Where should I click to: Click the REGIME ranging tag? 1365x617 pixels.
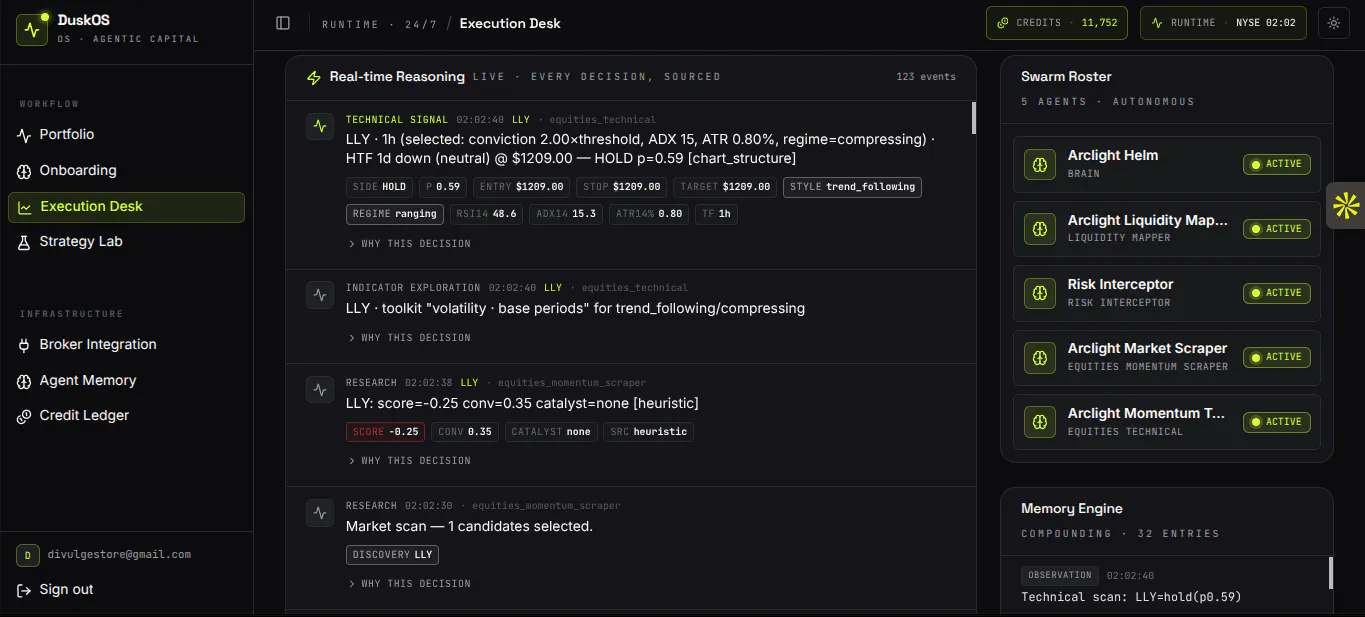(x=395, y=214)
